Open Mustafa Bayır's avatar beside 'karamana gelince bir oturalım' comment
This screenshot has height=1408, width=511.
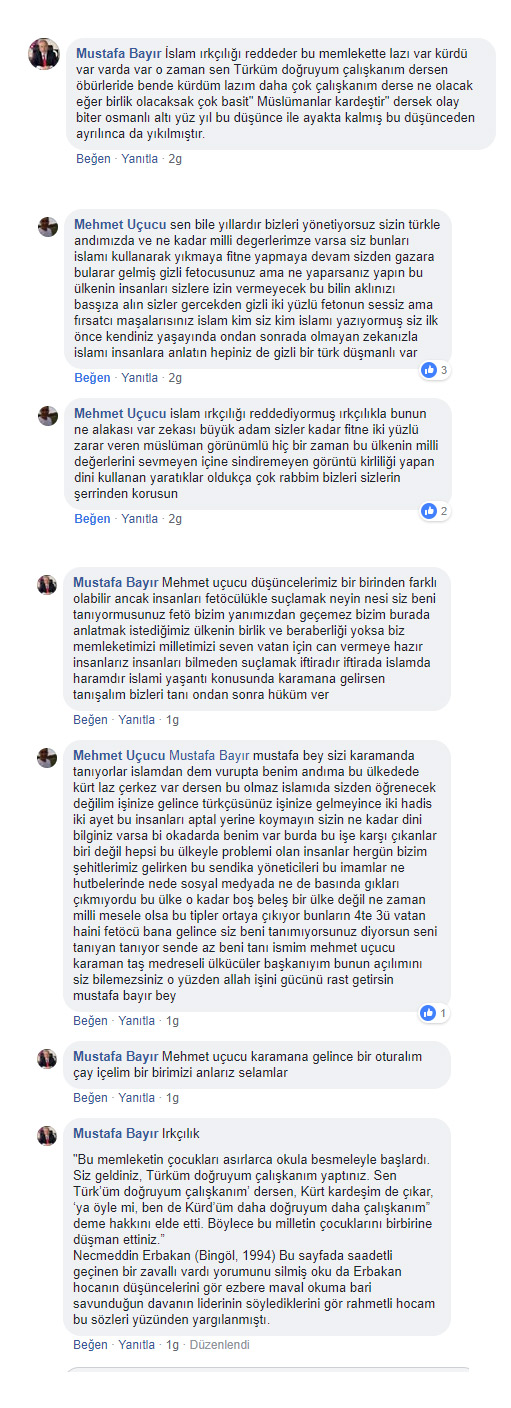(x=47, y=1058)
